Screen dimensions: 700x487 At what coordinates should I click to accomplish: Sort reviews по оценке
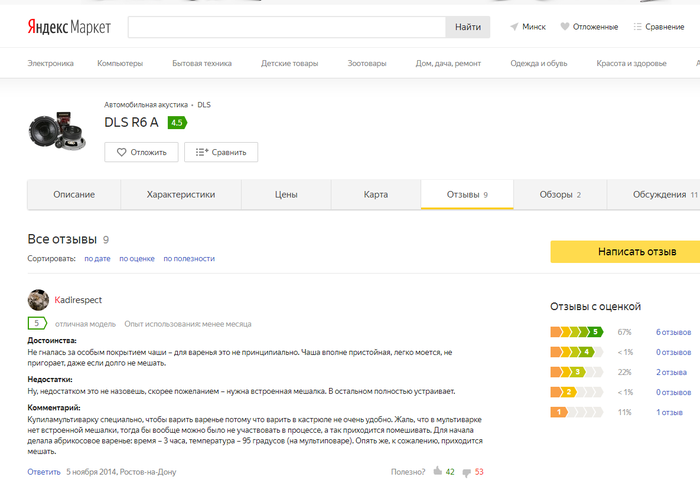[137, 258]
